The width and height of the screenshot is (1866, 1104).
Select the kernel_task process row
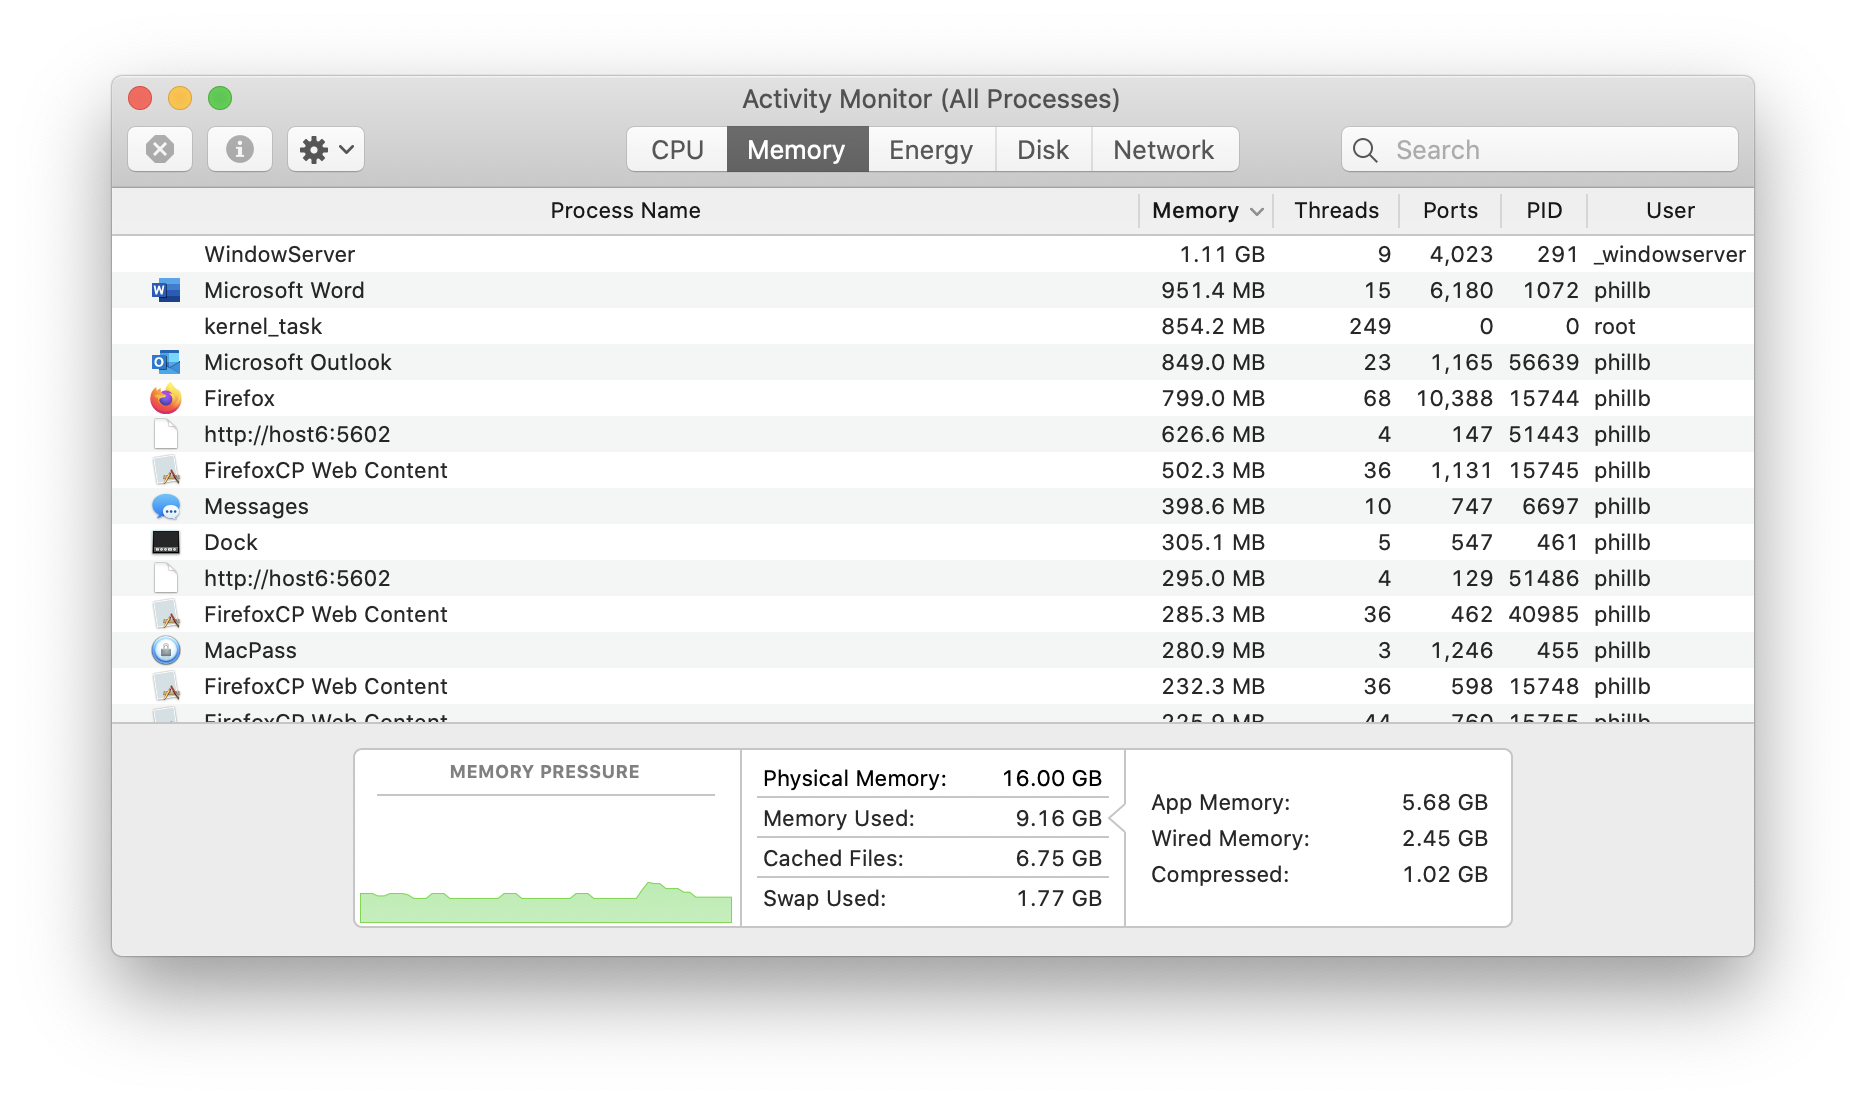point(640,327)
